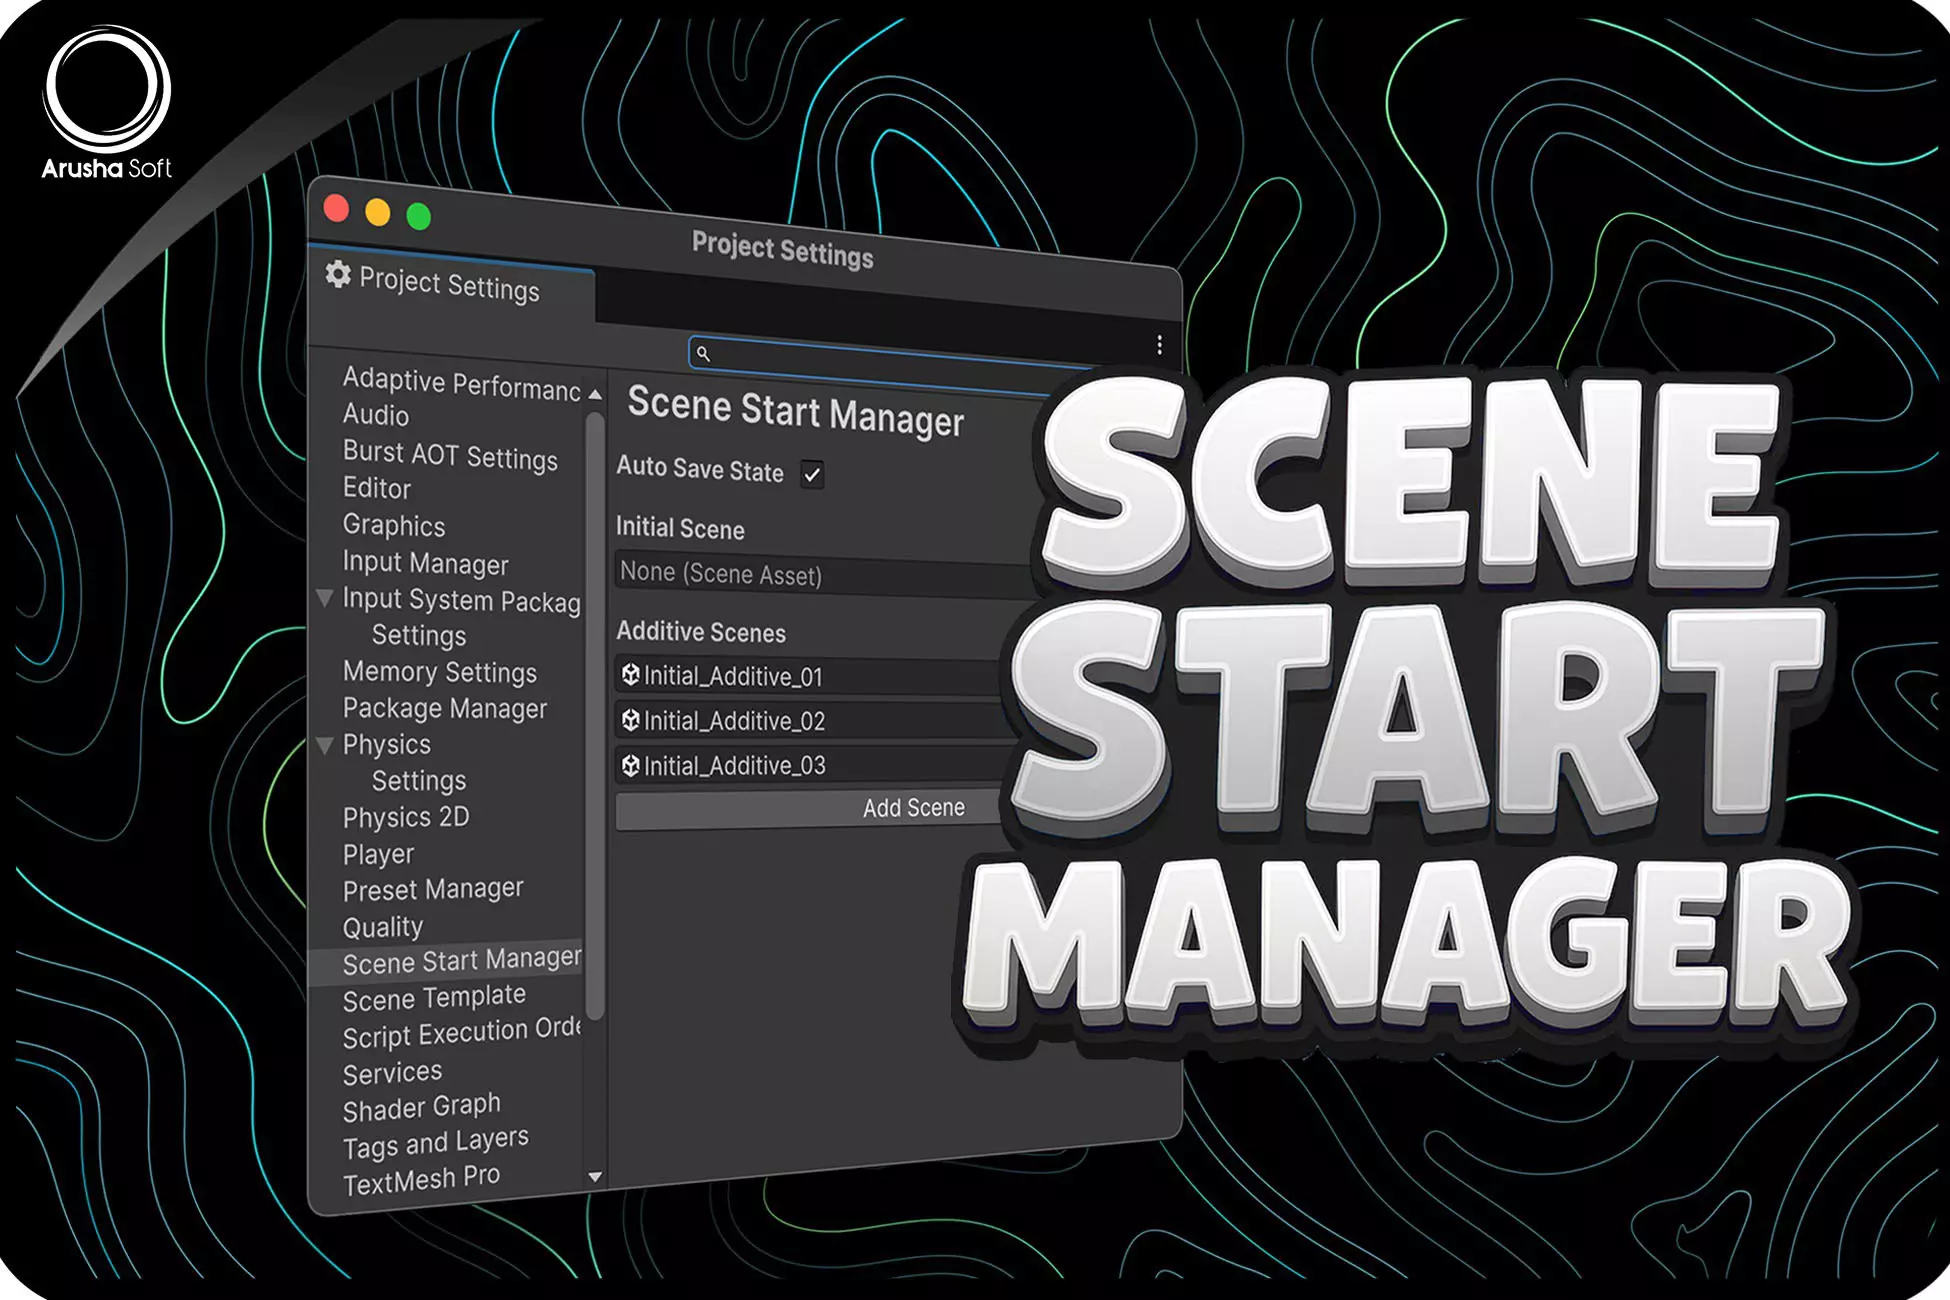Click the Initial Scene label
The height and width of the screenshot is (1300, 1950).
[x=680, y=528]
